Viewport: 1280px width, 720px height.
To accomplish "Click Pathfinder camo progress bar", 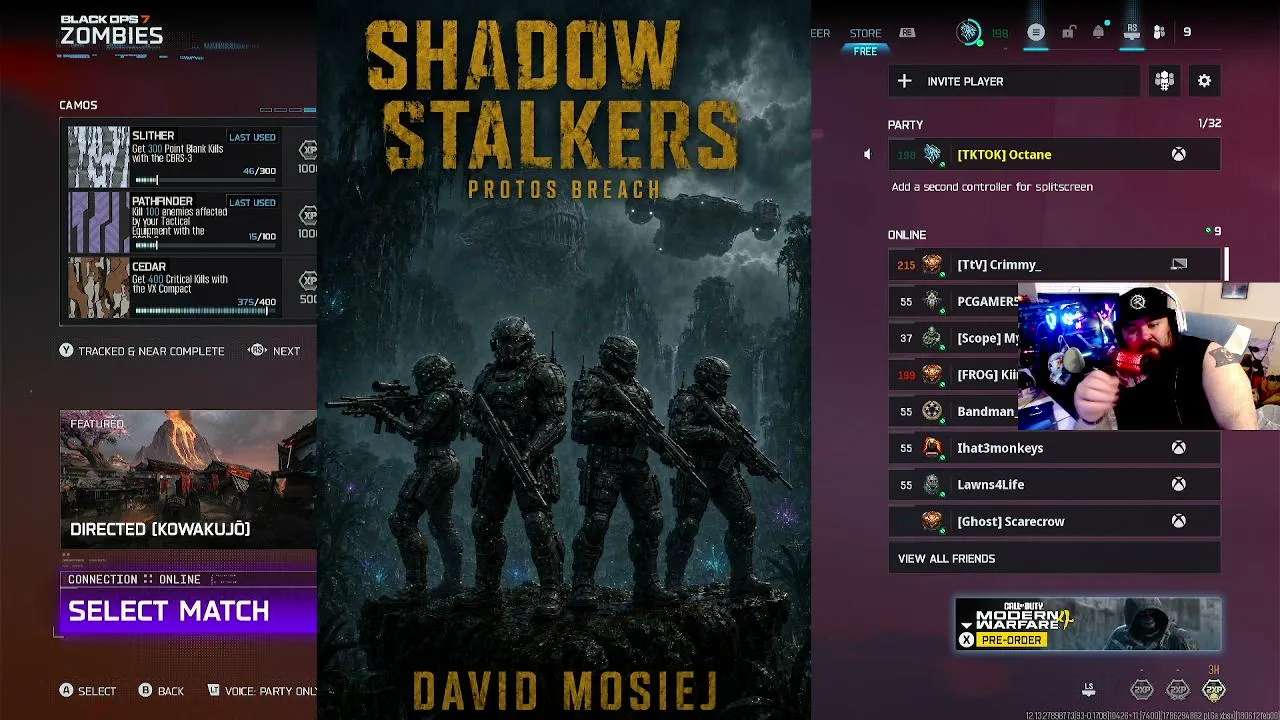I will pyautogui.click(x=205, y=245).
